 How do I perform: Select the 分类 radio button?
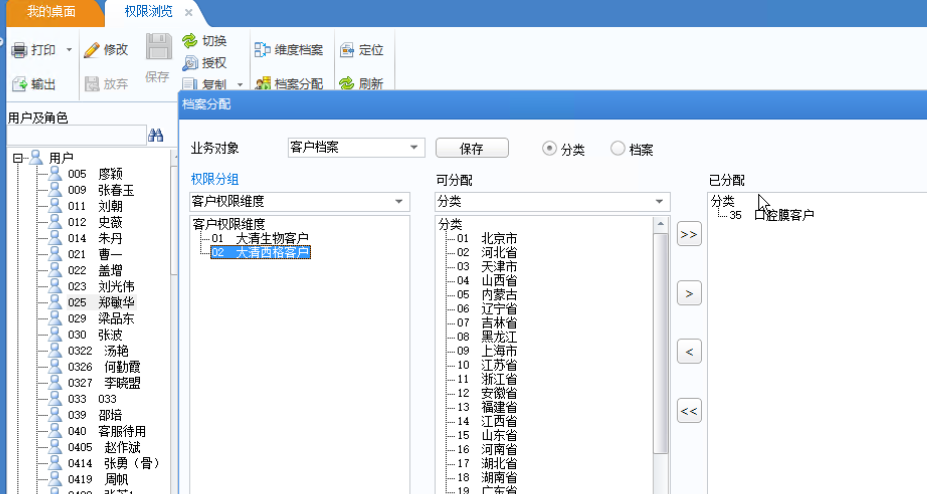(549, 148)
